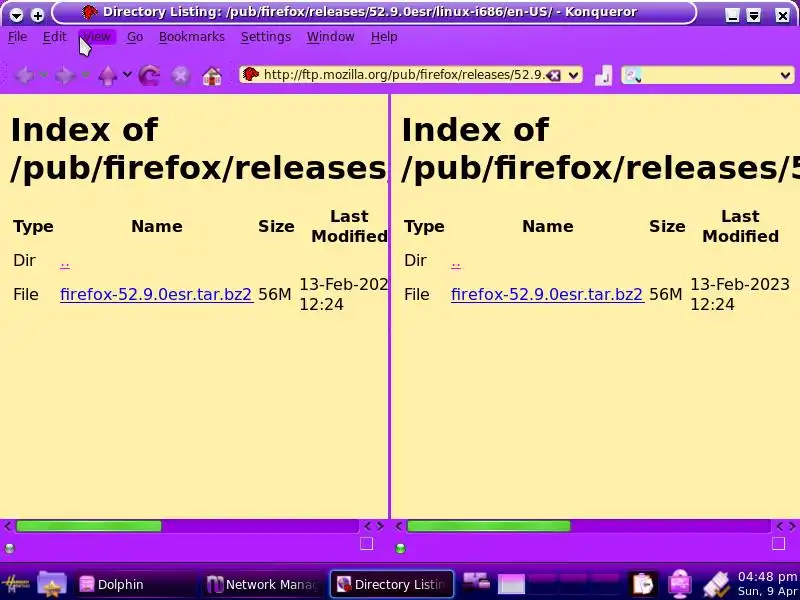
Task: Click the left view's scroll-left arrow
Action: pos(7,526)
